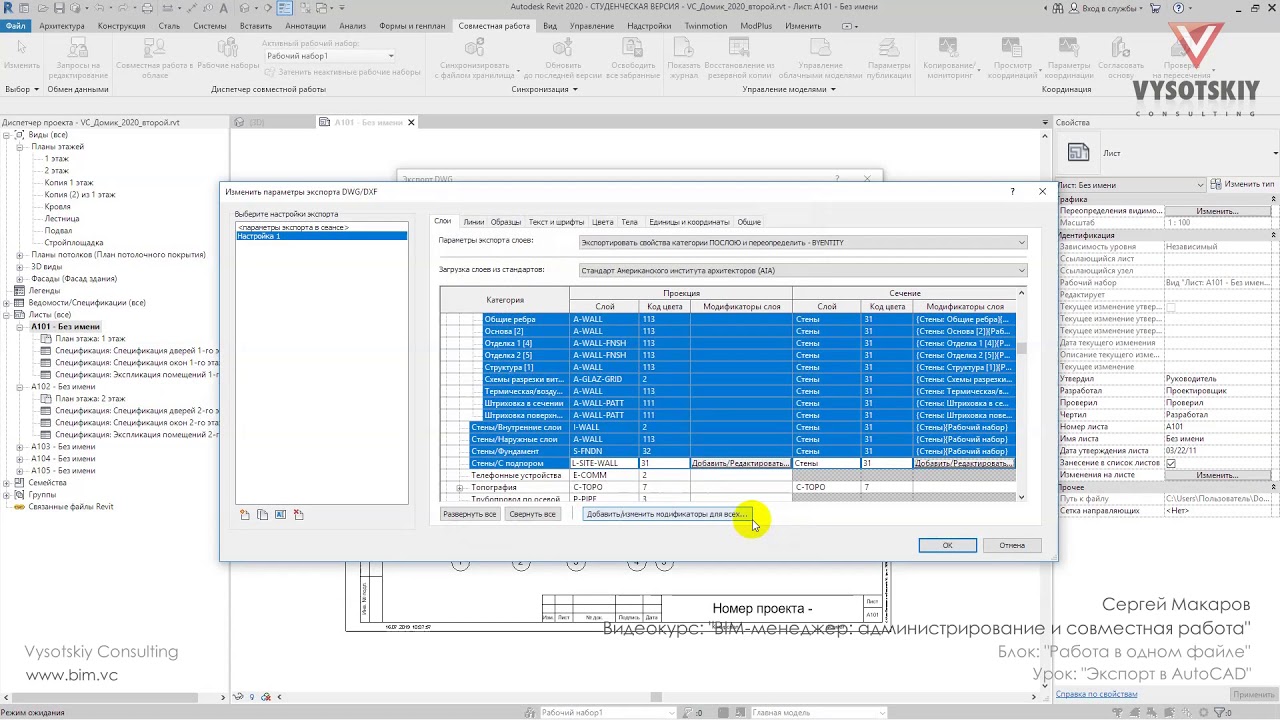Click 'Запросы на редактирование' ribbon icon
The image size is (1280, 720).
tap(77, 47)
